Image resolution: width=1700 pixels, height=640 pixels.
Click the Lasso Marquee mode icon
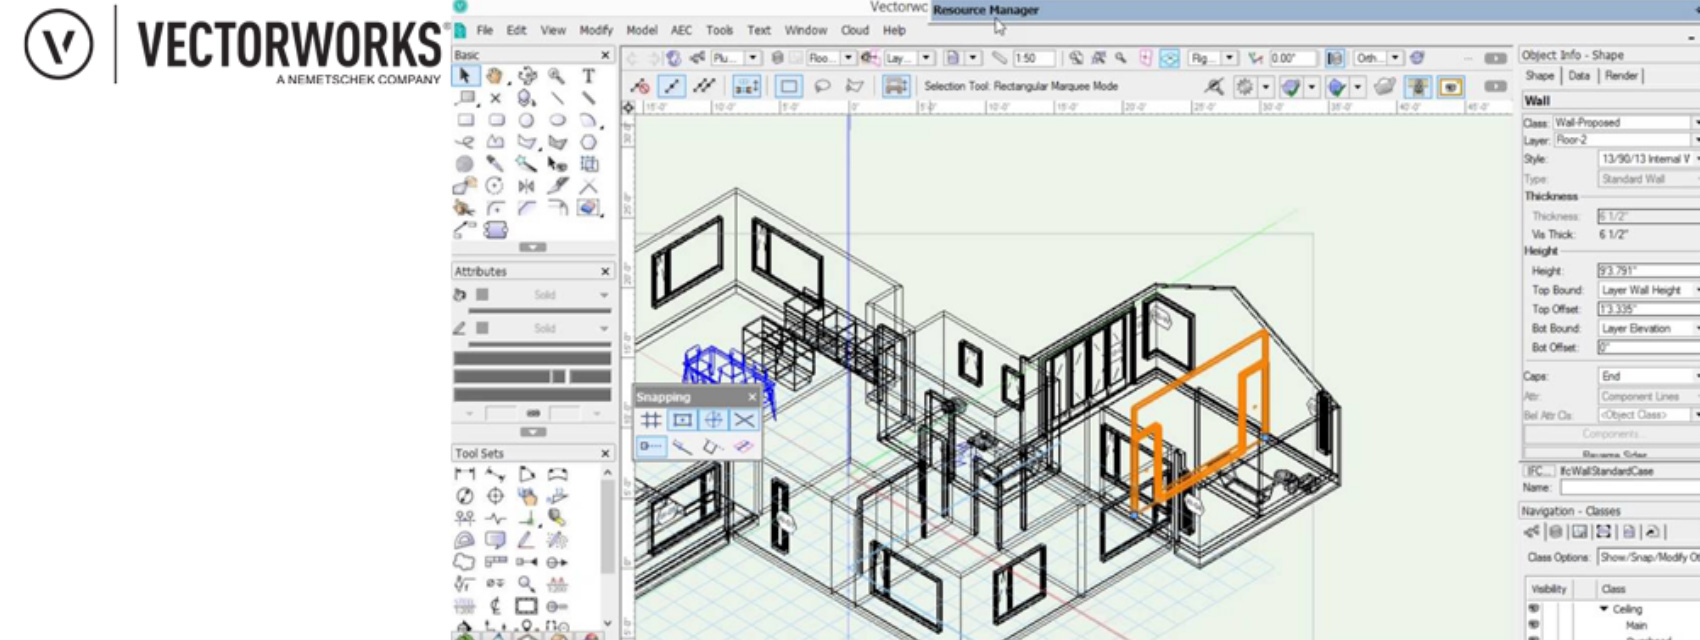click(822, 87)
